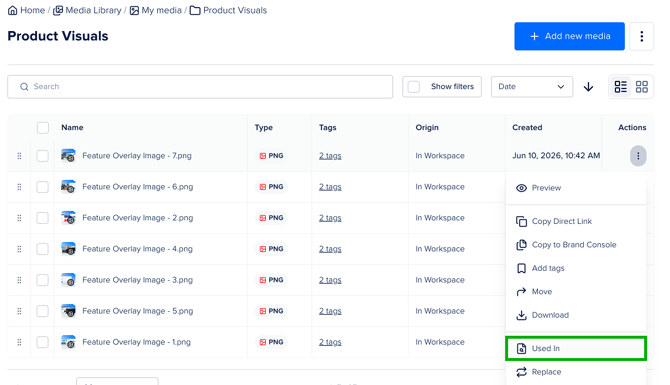Click the magnifier icon in the search field

point(24,87)
